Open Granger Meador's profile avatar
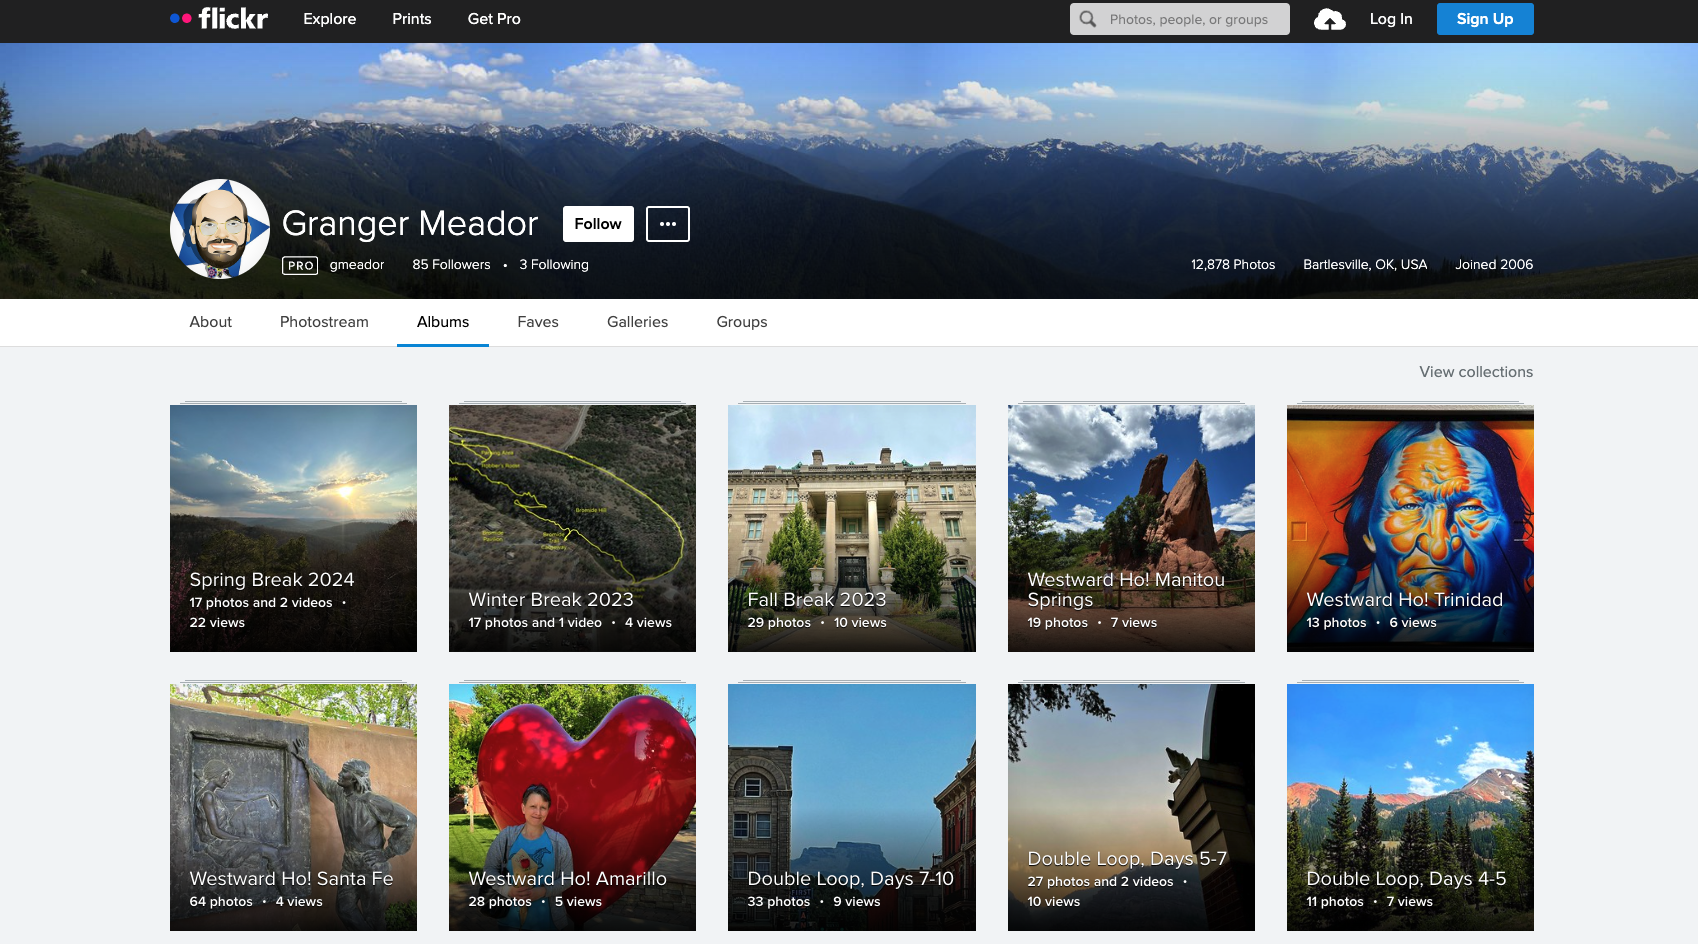Image resolution: width=1698 pixels, height=944 pixels. coord(220,229)
